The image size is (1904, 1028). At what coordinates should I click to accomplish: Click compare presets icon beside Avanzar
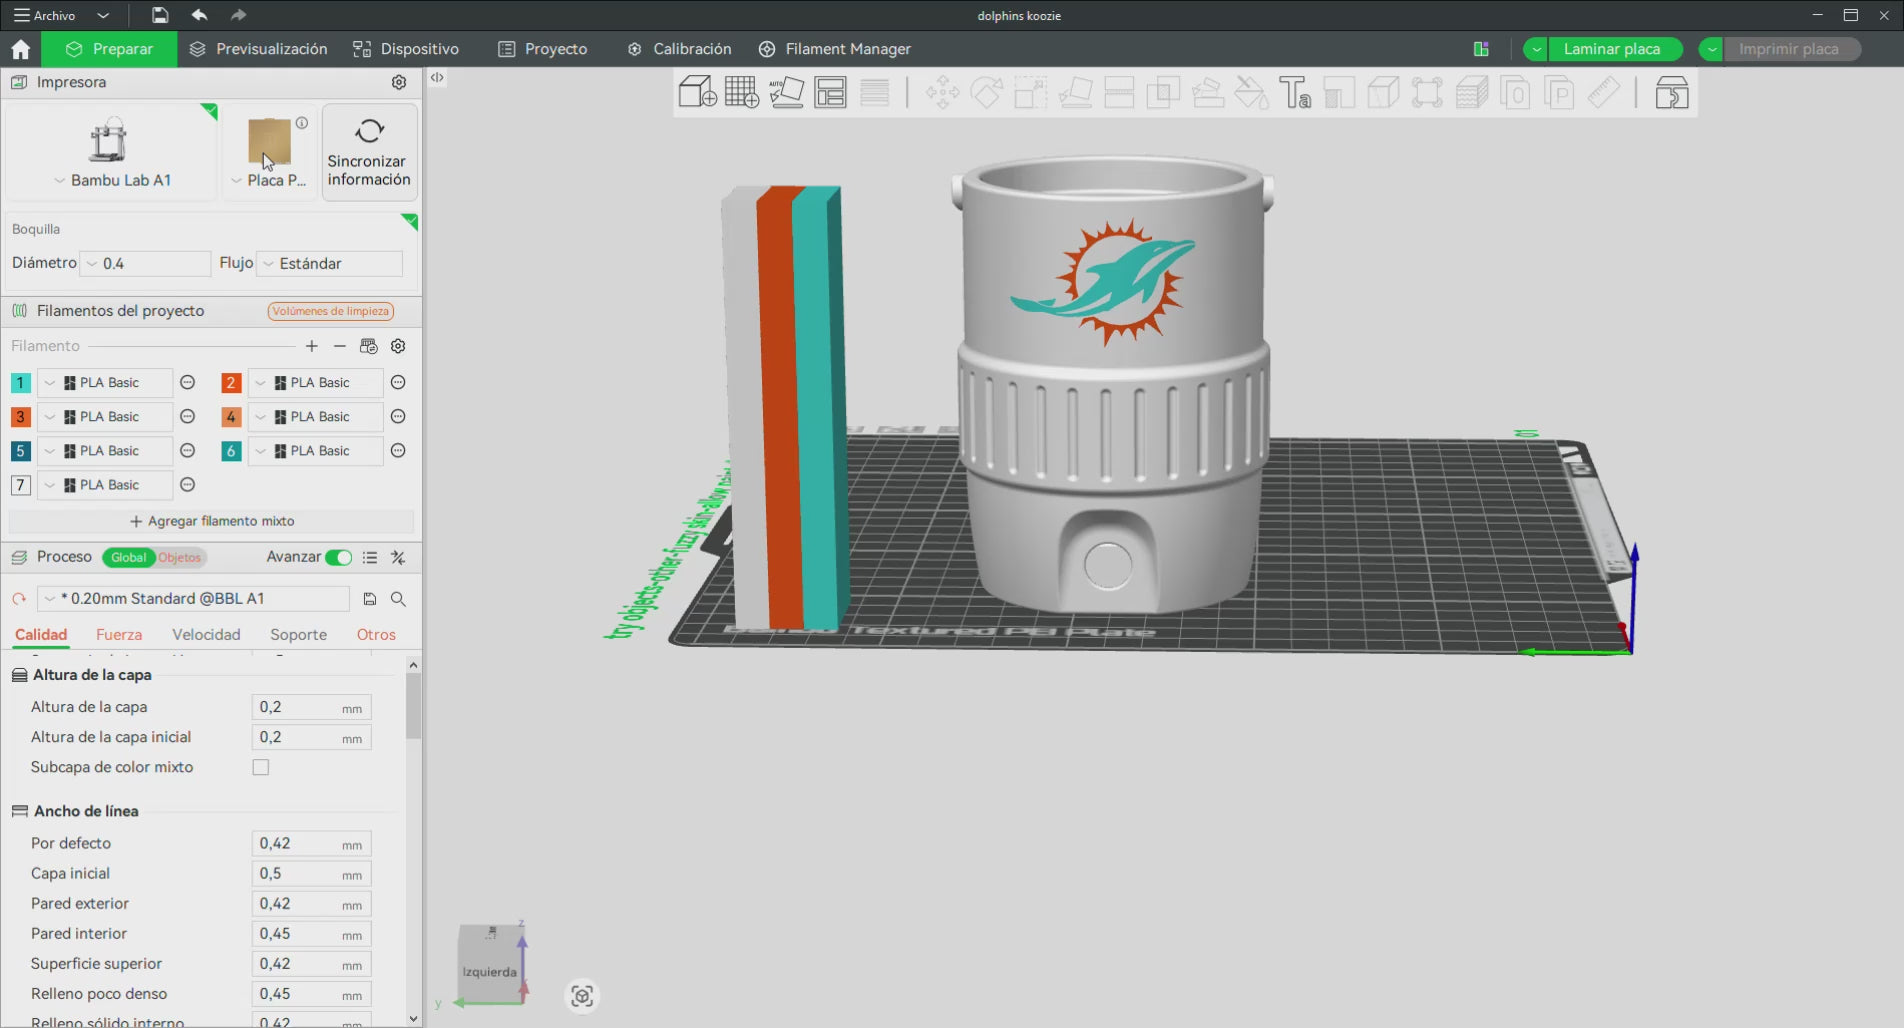click(398, 557)
